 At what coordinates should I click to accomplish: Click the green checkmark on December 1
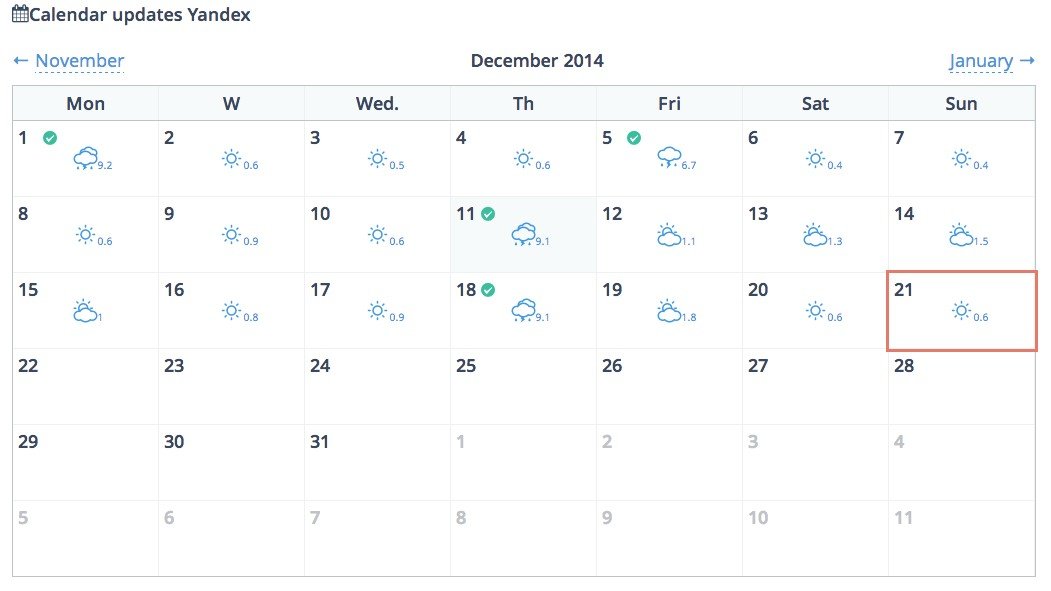click(50, 138)
